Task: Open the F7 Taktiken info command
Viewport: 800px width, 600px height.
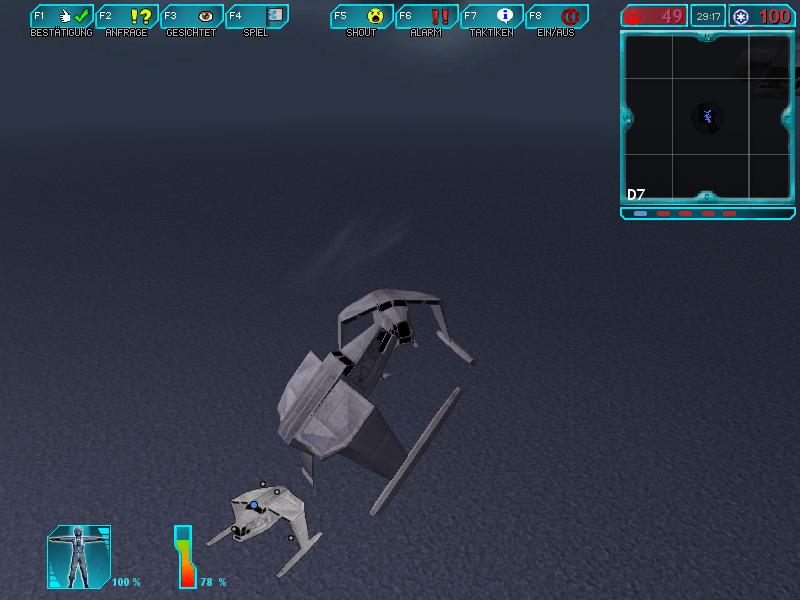Action: click(x=491, y=21)
